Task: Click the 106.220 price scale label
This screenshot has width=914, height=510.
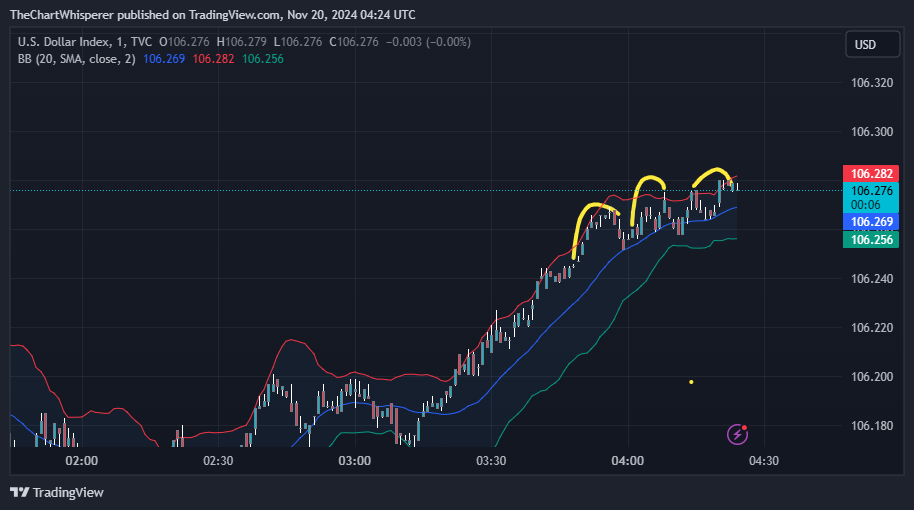Action: pyautogui.click(x=872, y=328)
